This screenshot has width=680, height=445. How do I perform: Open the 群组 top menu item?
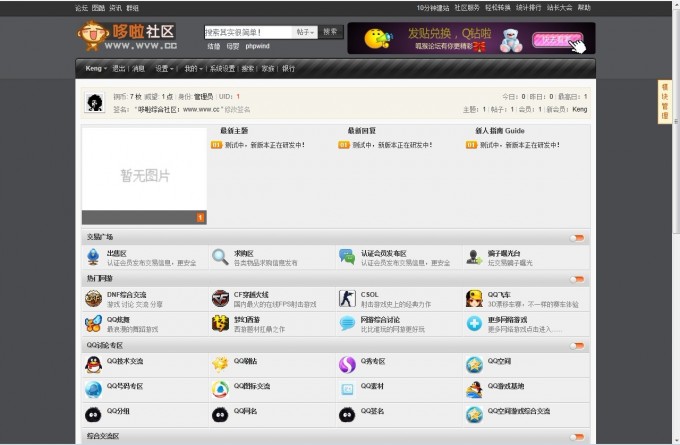pyautogui.click(x=132, y=8)
